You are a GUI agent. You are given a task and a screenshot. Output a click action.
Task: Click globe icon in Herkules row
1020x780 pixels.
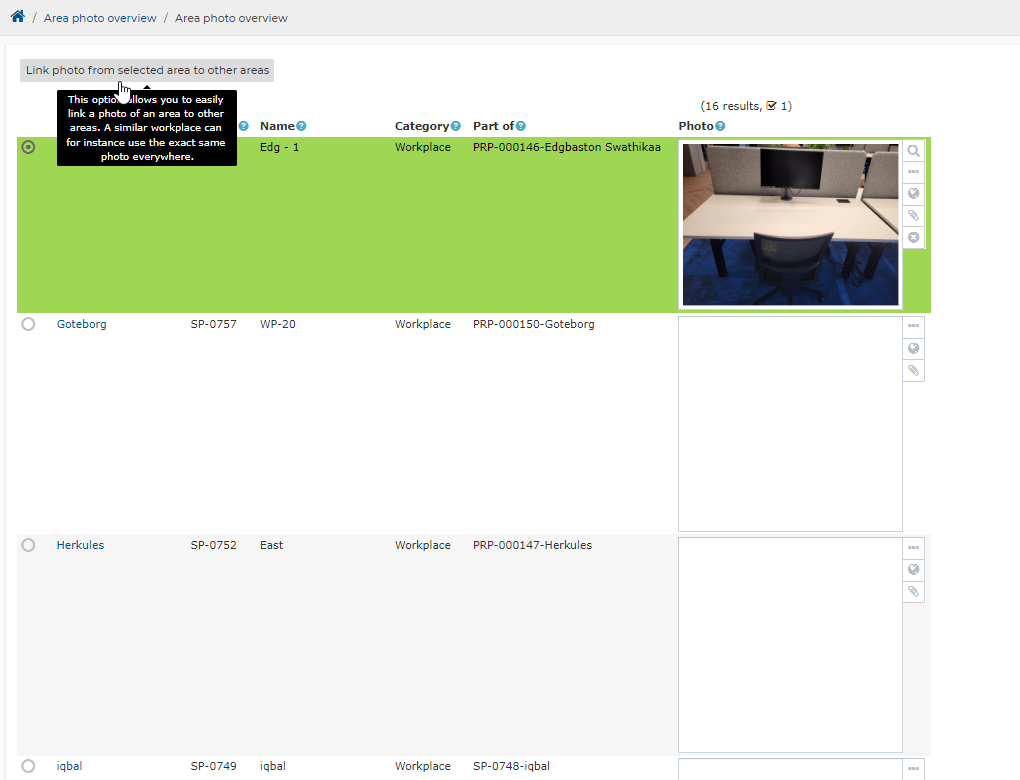tap(913, 570)
